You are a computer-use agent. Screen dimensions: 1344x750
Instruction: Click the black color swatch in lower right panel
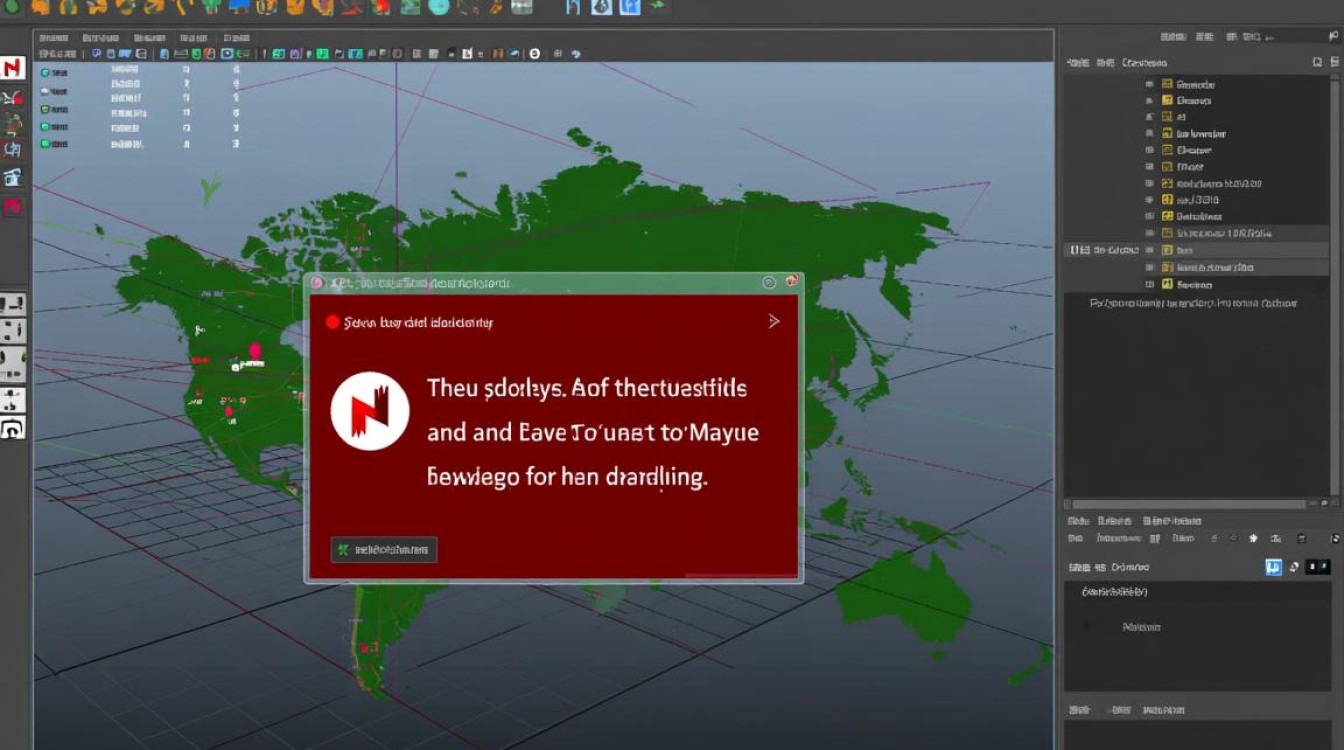pos(1318,567)
